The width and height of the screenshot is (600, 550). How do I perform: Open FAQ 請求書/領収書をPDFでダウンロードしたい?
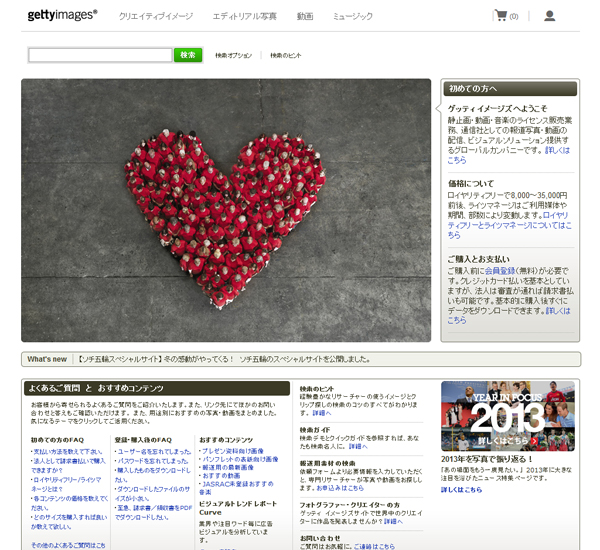click(x=153, y=512)
